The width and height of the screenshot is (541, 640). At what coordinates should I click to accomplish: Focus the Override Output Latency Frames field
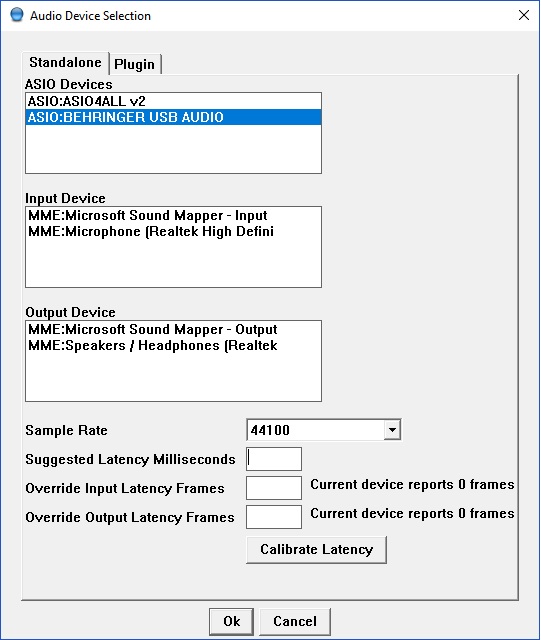(274, 517)
